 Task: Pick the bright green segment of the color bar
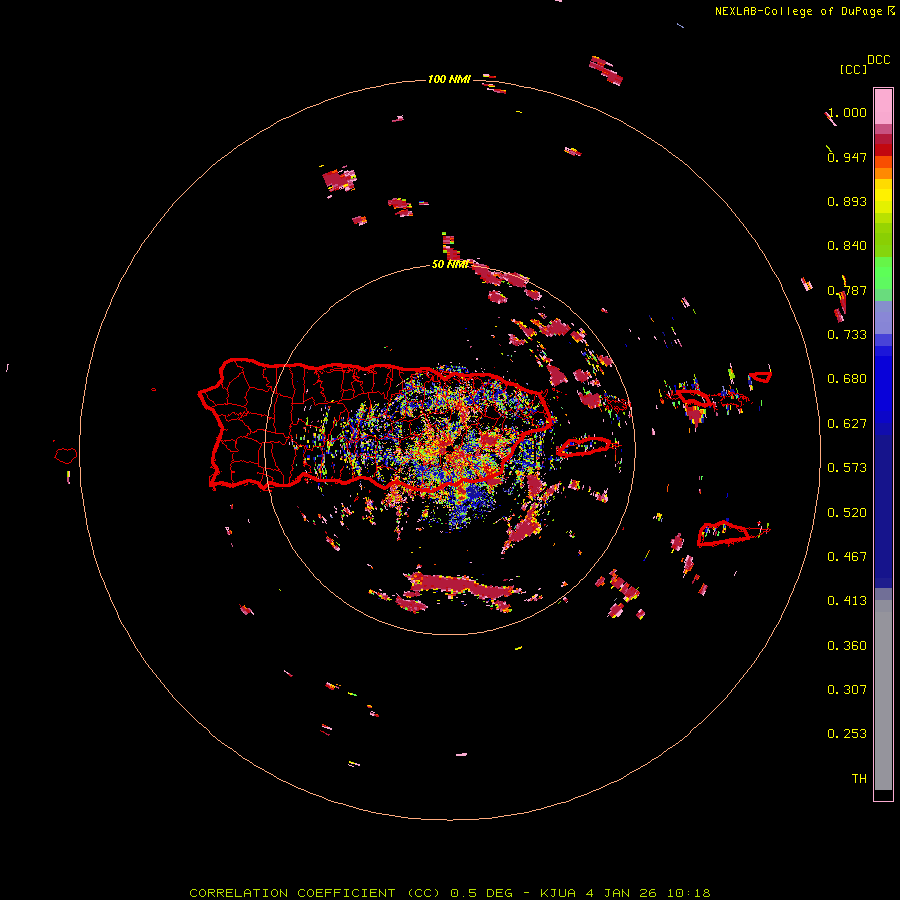[883, 273]
